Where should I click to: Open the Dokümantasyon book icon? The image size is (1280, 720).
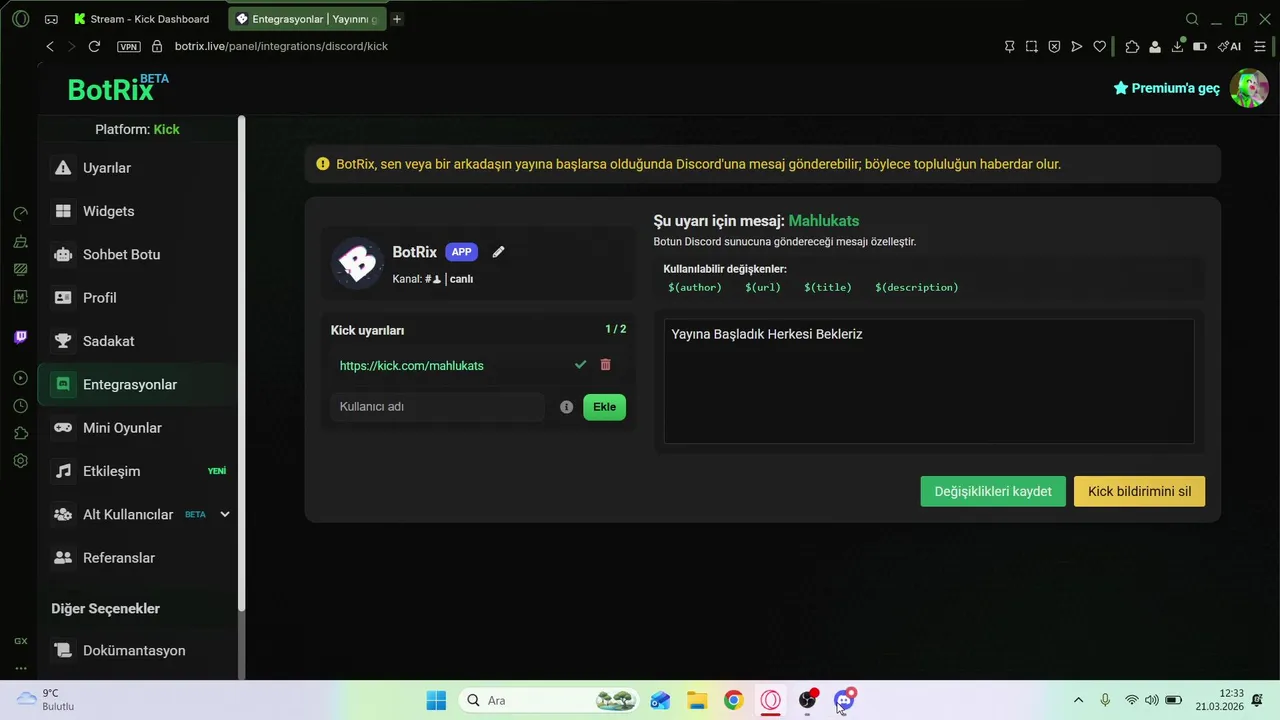click(63, 650)
